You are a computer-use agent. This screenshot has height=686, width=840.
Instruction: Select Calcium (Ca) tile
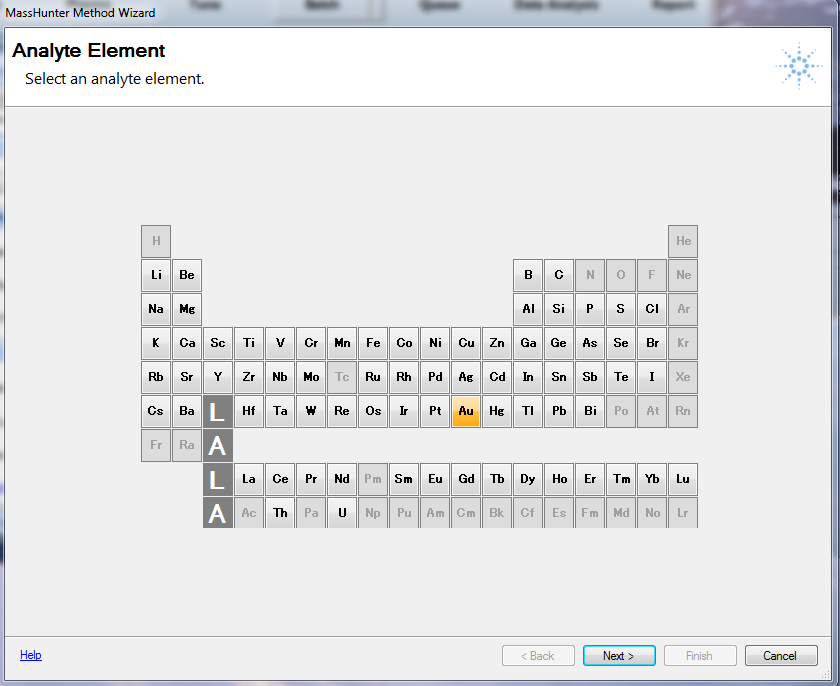(x=187, y=343)
